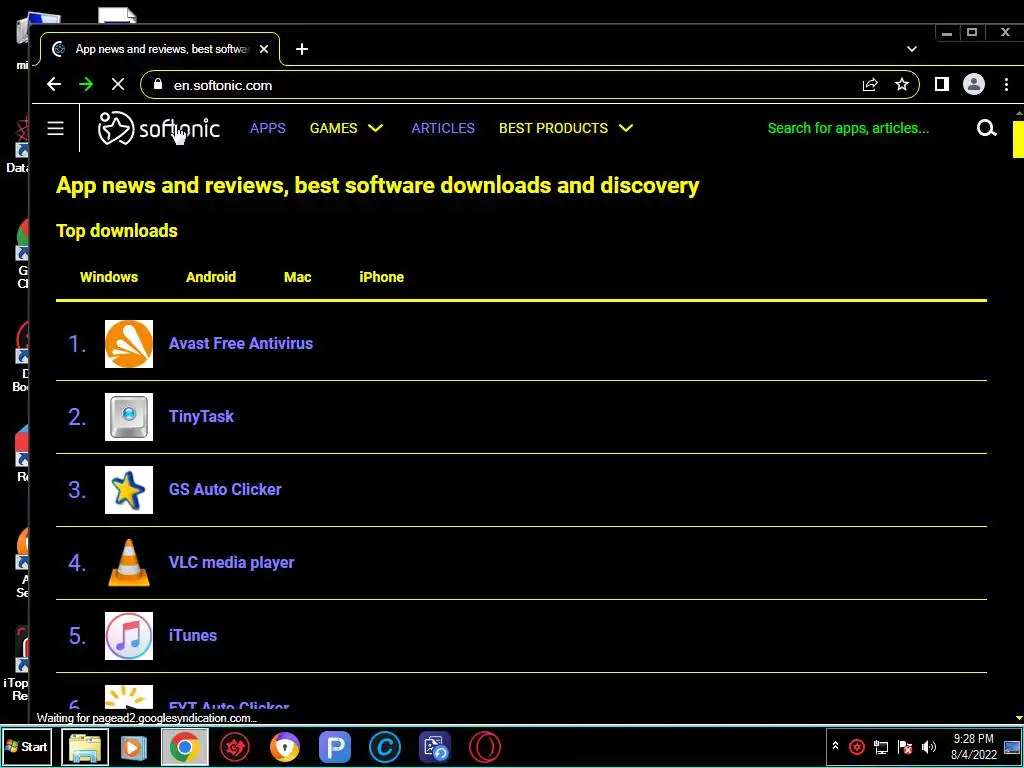
Task: Click the VLC traffic cone icon
Action: click(129, 563)
